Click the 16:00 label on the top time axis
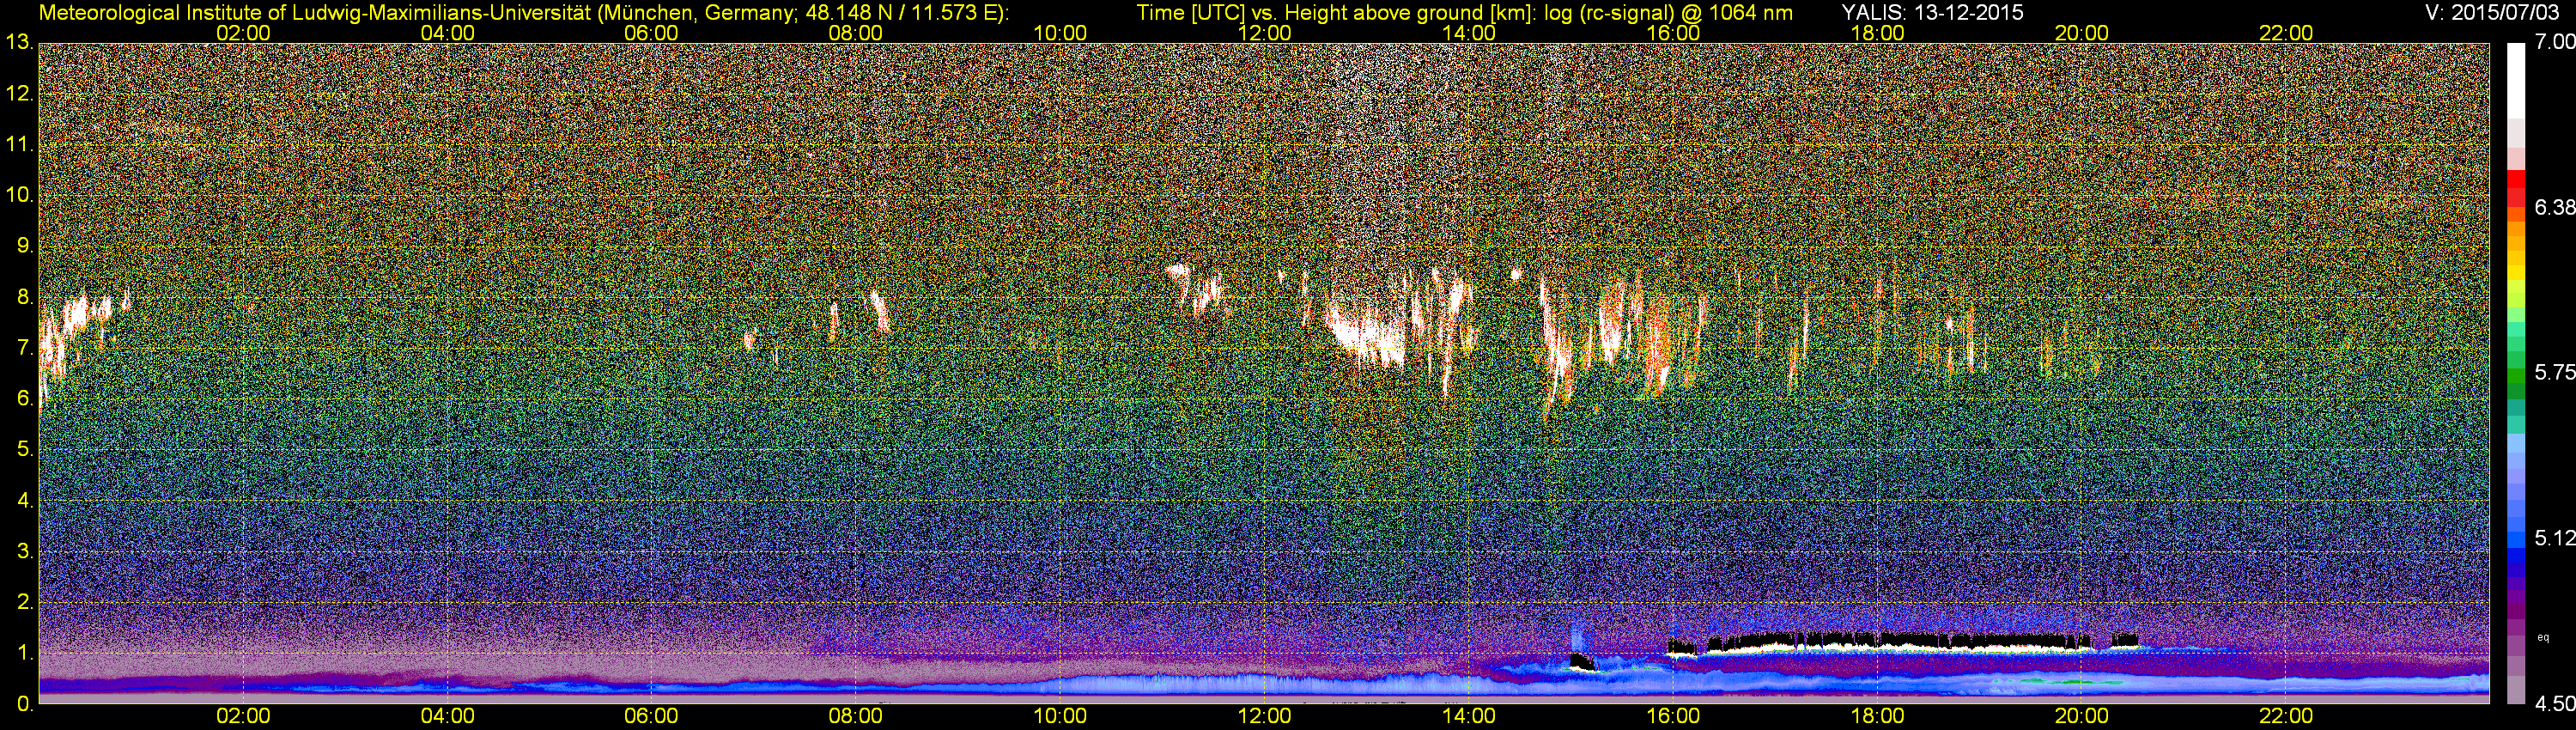 (1673, 33)
